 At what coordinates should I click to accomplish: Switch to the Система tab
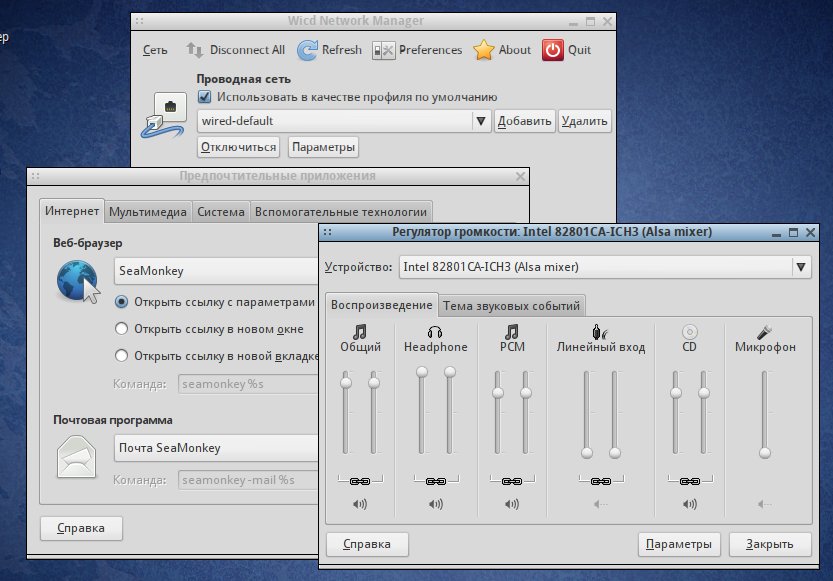coord(220,212)
